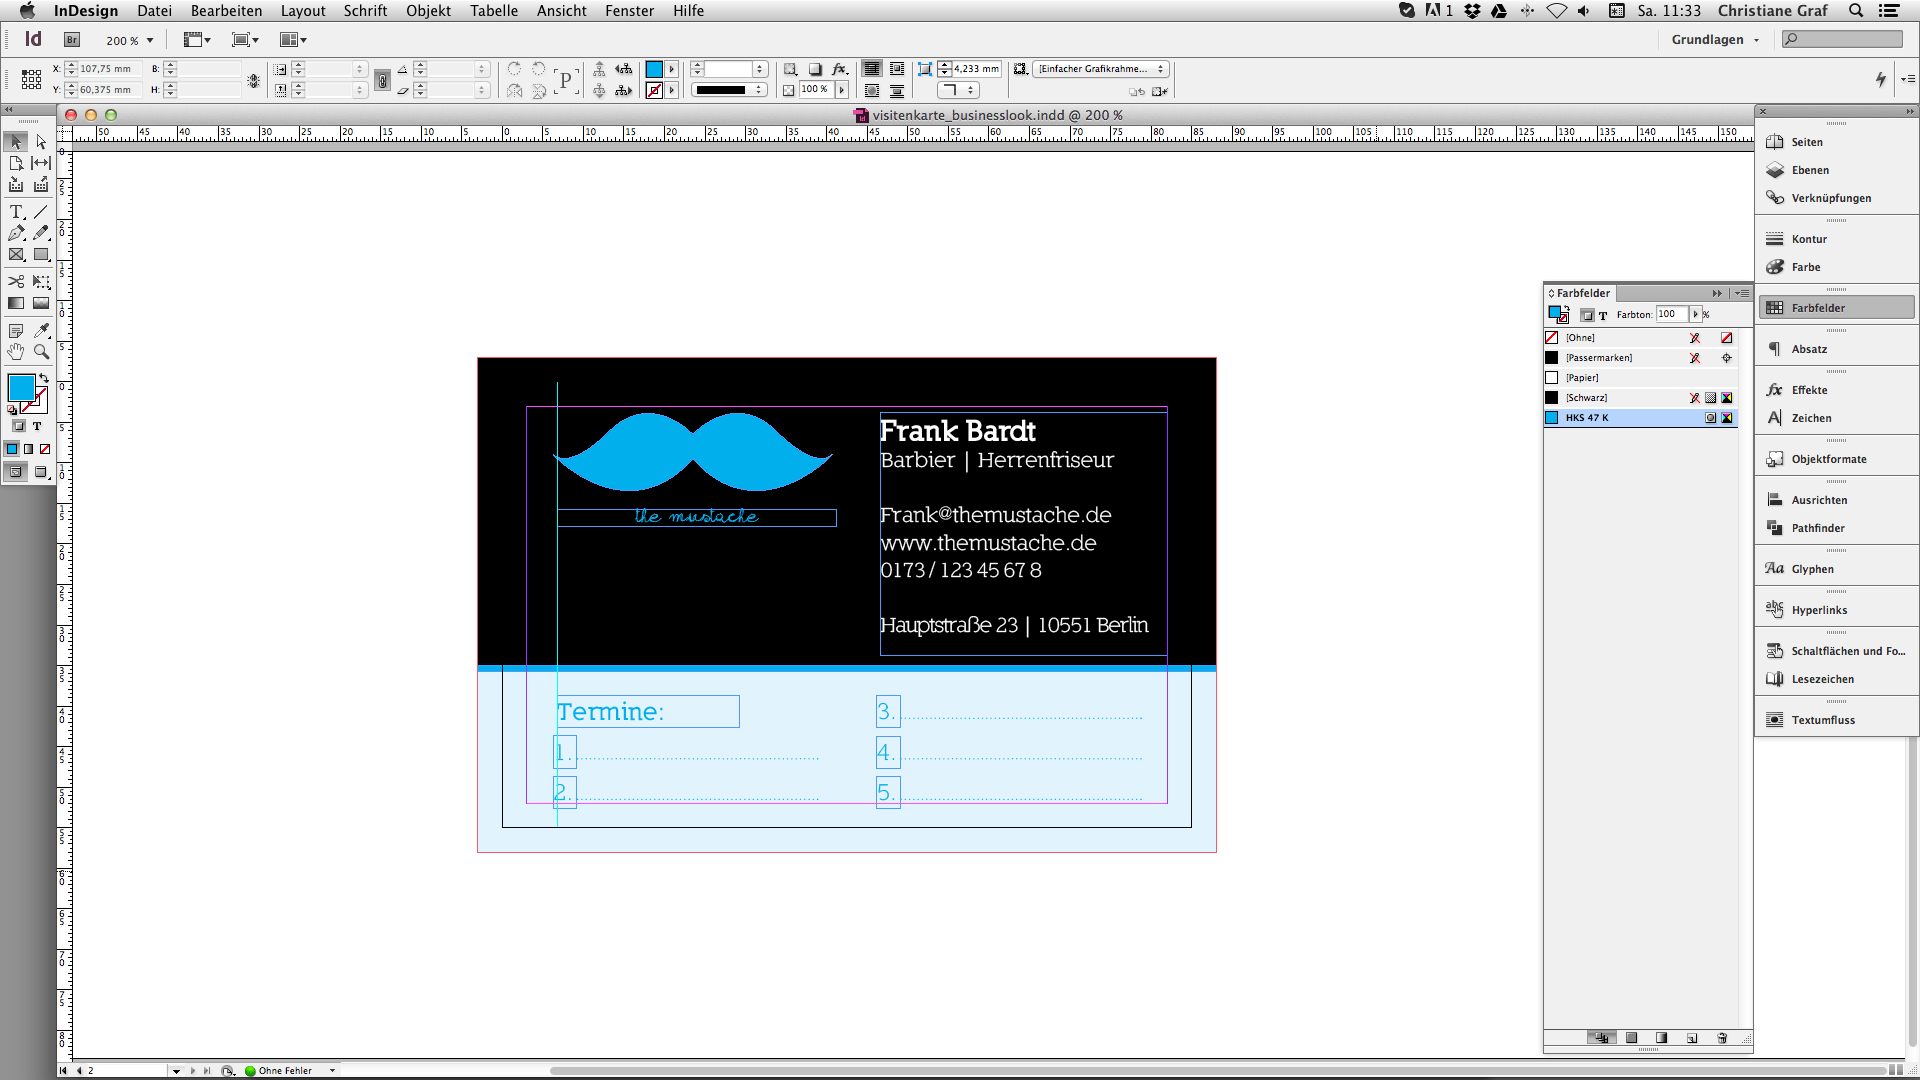Viewport: 1920px width, 1080px height.
Task: Select the Hand tool
Action: (x=16, y=352)
